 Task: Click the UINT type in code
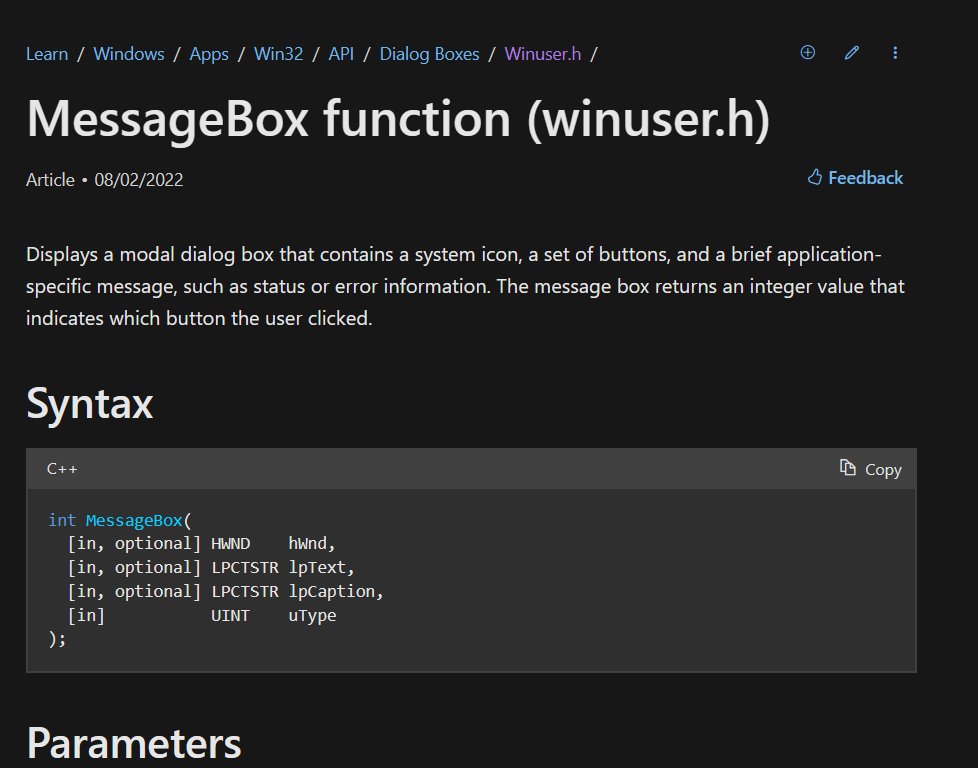(x=230, y=616)
